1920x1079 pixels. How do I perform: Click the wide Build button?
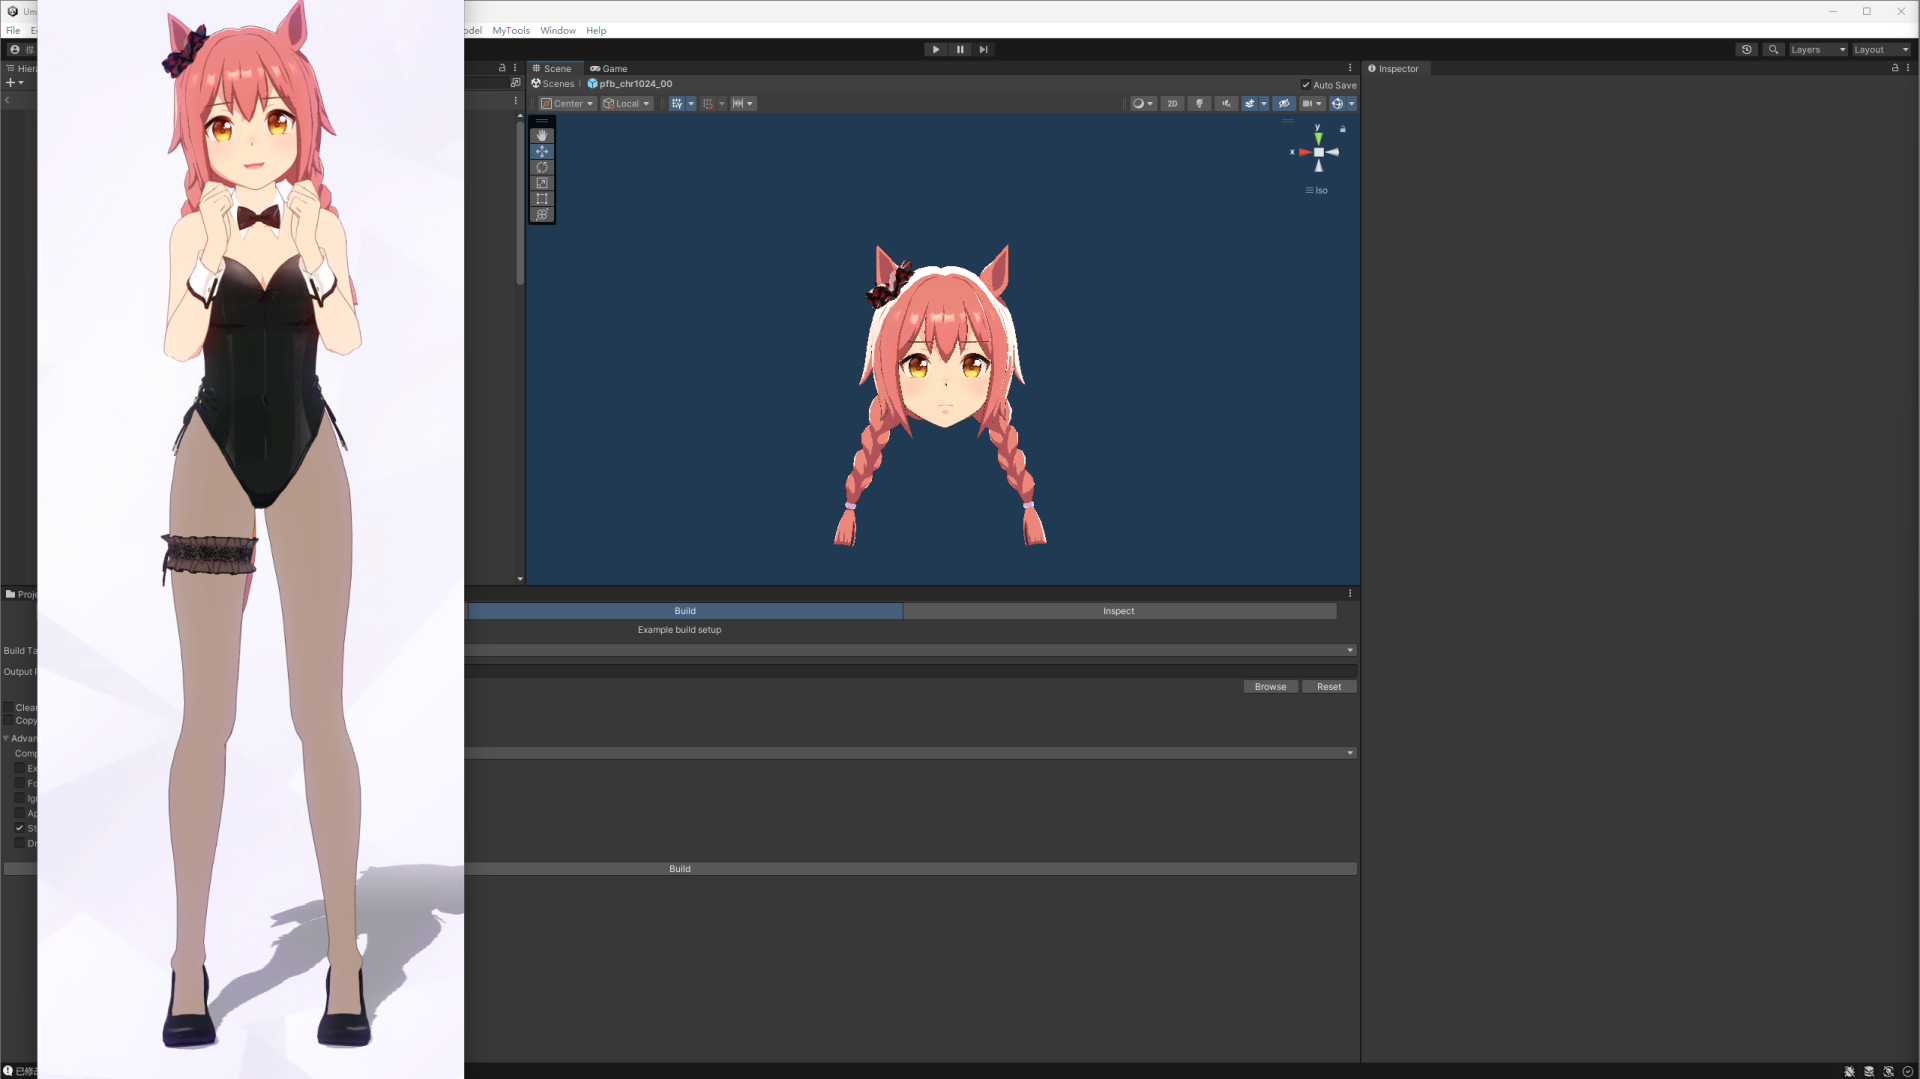coord(680,869)
